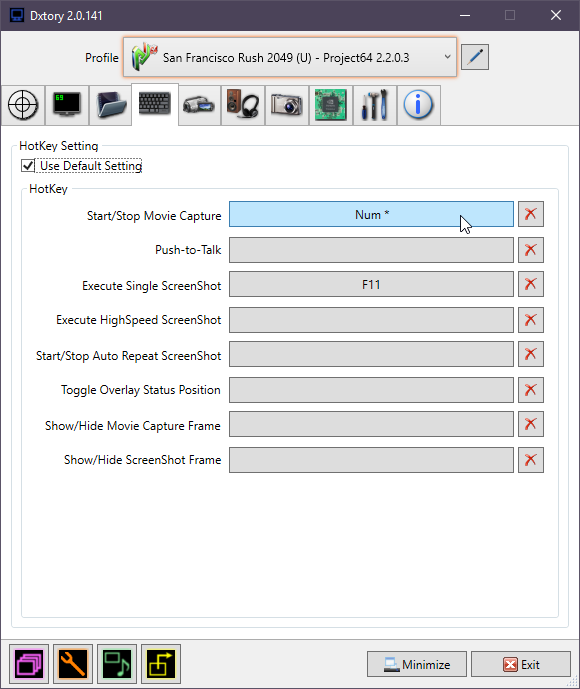Click the Execute Single ScreenShot F11 field

pos(371,284)
